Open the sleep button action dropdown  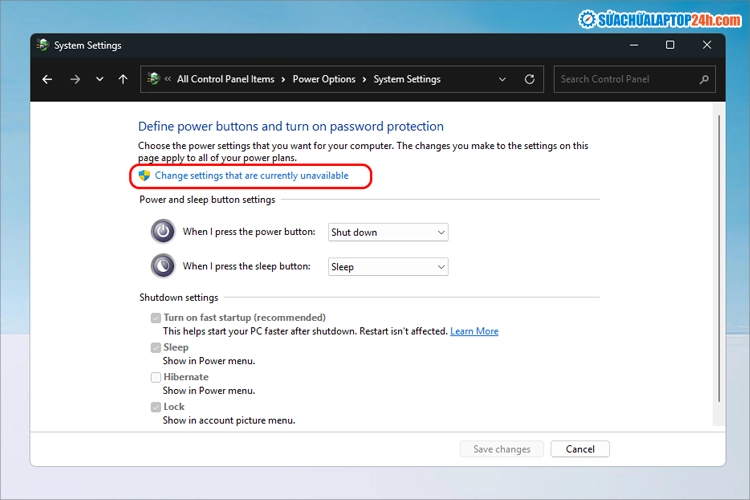tap(388, 267)
